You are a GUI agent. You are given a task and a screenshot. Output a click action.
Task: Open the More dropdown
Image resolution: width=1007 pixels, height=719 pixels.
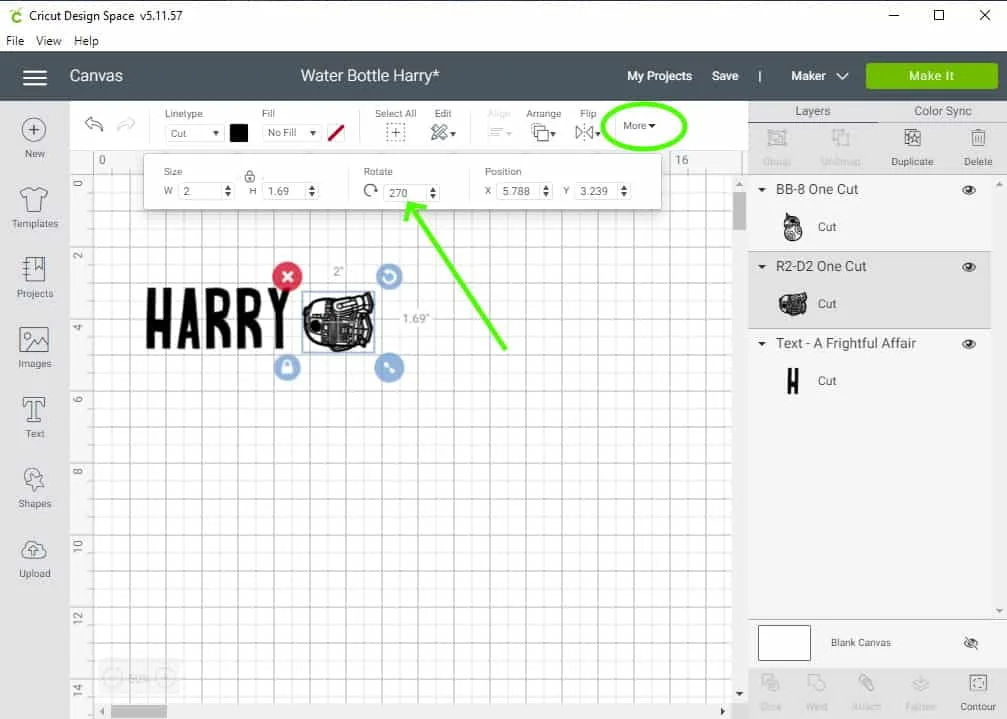(x=639, y=126)
